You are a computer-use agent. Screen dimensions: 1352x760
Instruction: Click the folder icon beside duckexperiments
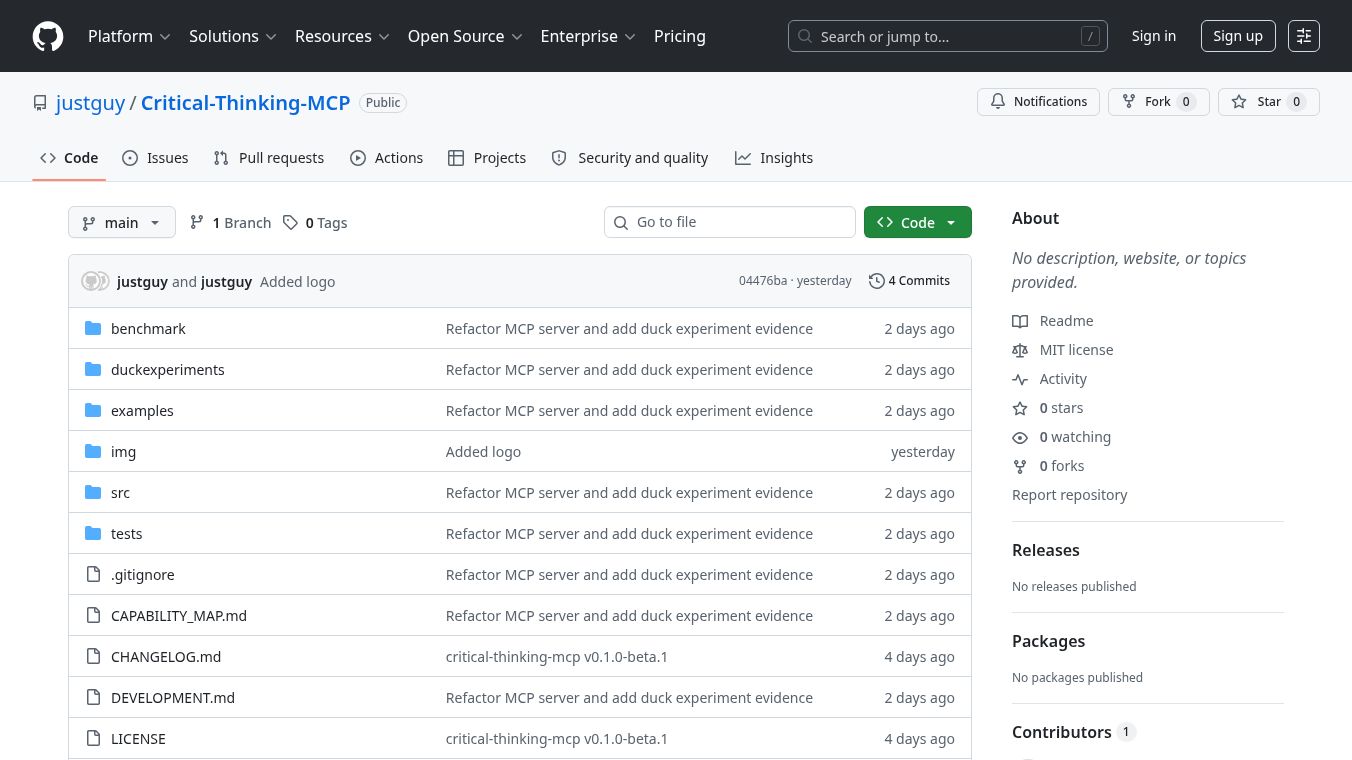(93, 369)
